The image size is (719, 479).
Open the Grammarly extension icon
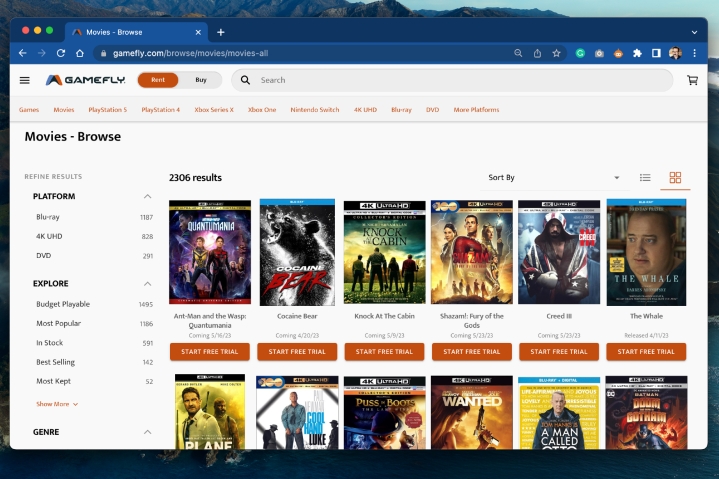[x=580, y=53]
